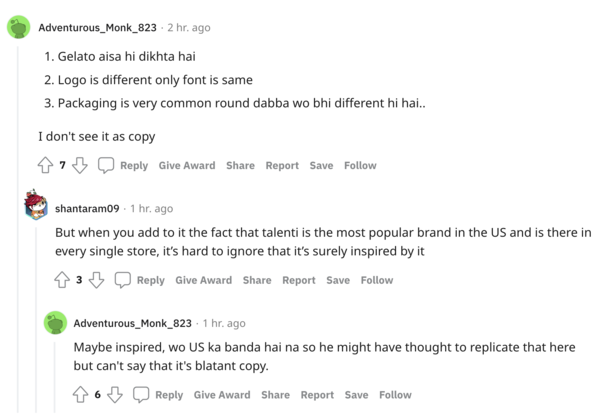This screenshot has width=616, height=416.
Task: Upvote the last comment with 6 points
Action: (80, 395)
